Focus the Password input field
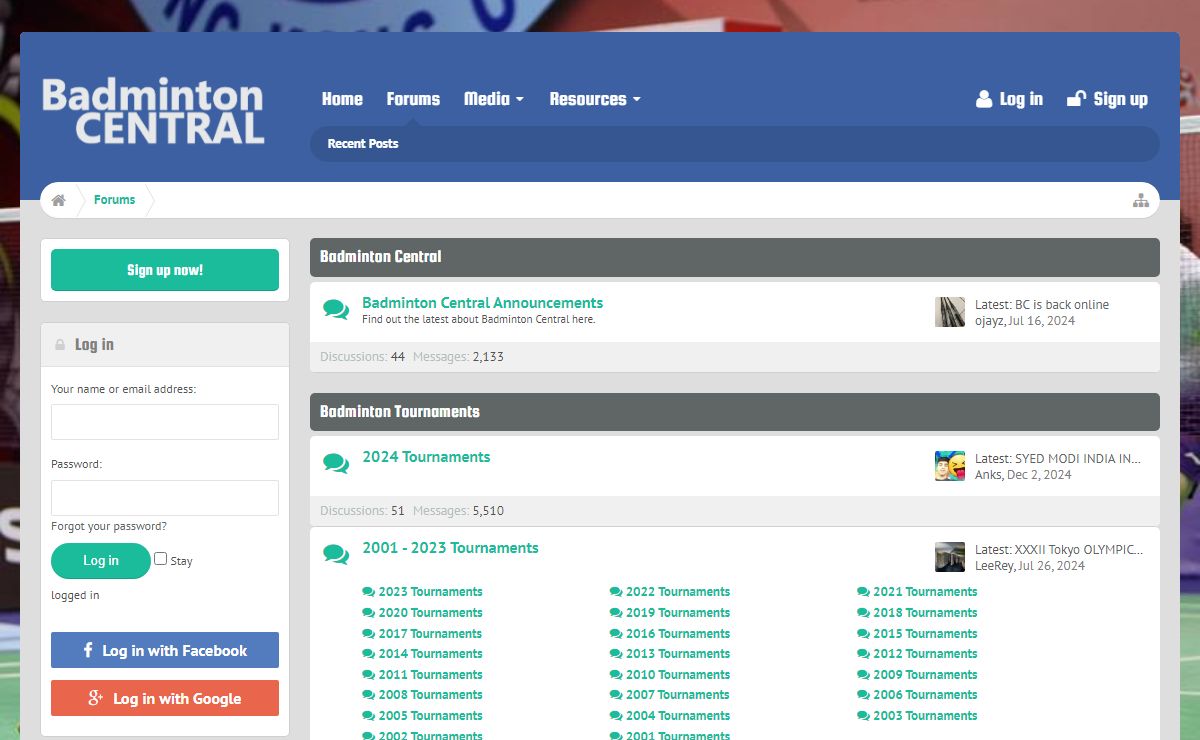Viewport: 1200px width, 740px height. tap(165, 498)
